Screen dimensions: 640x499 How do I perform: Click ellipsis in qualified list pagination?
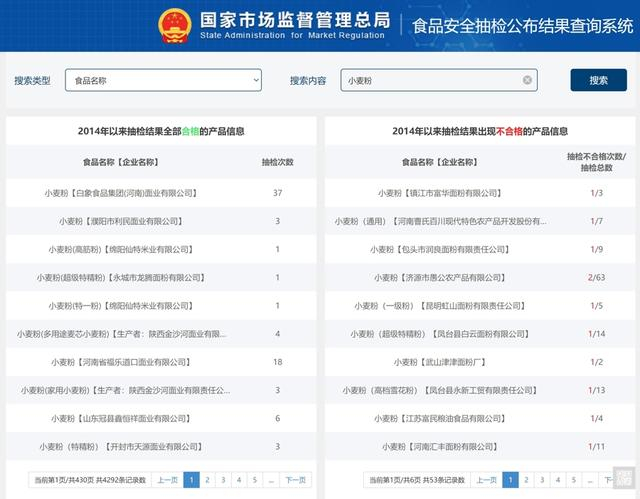click(271, 480)
